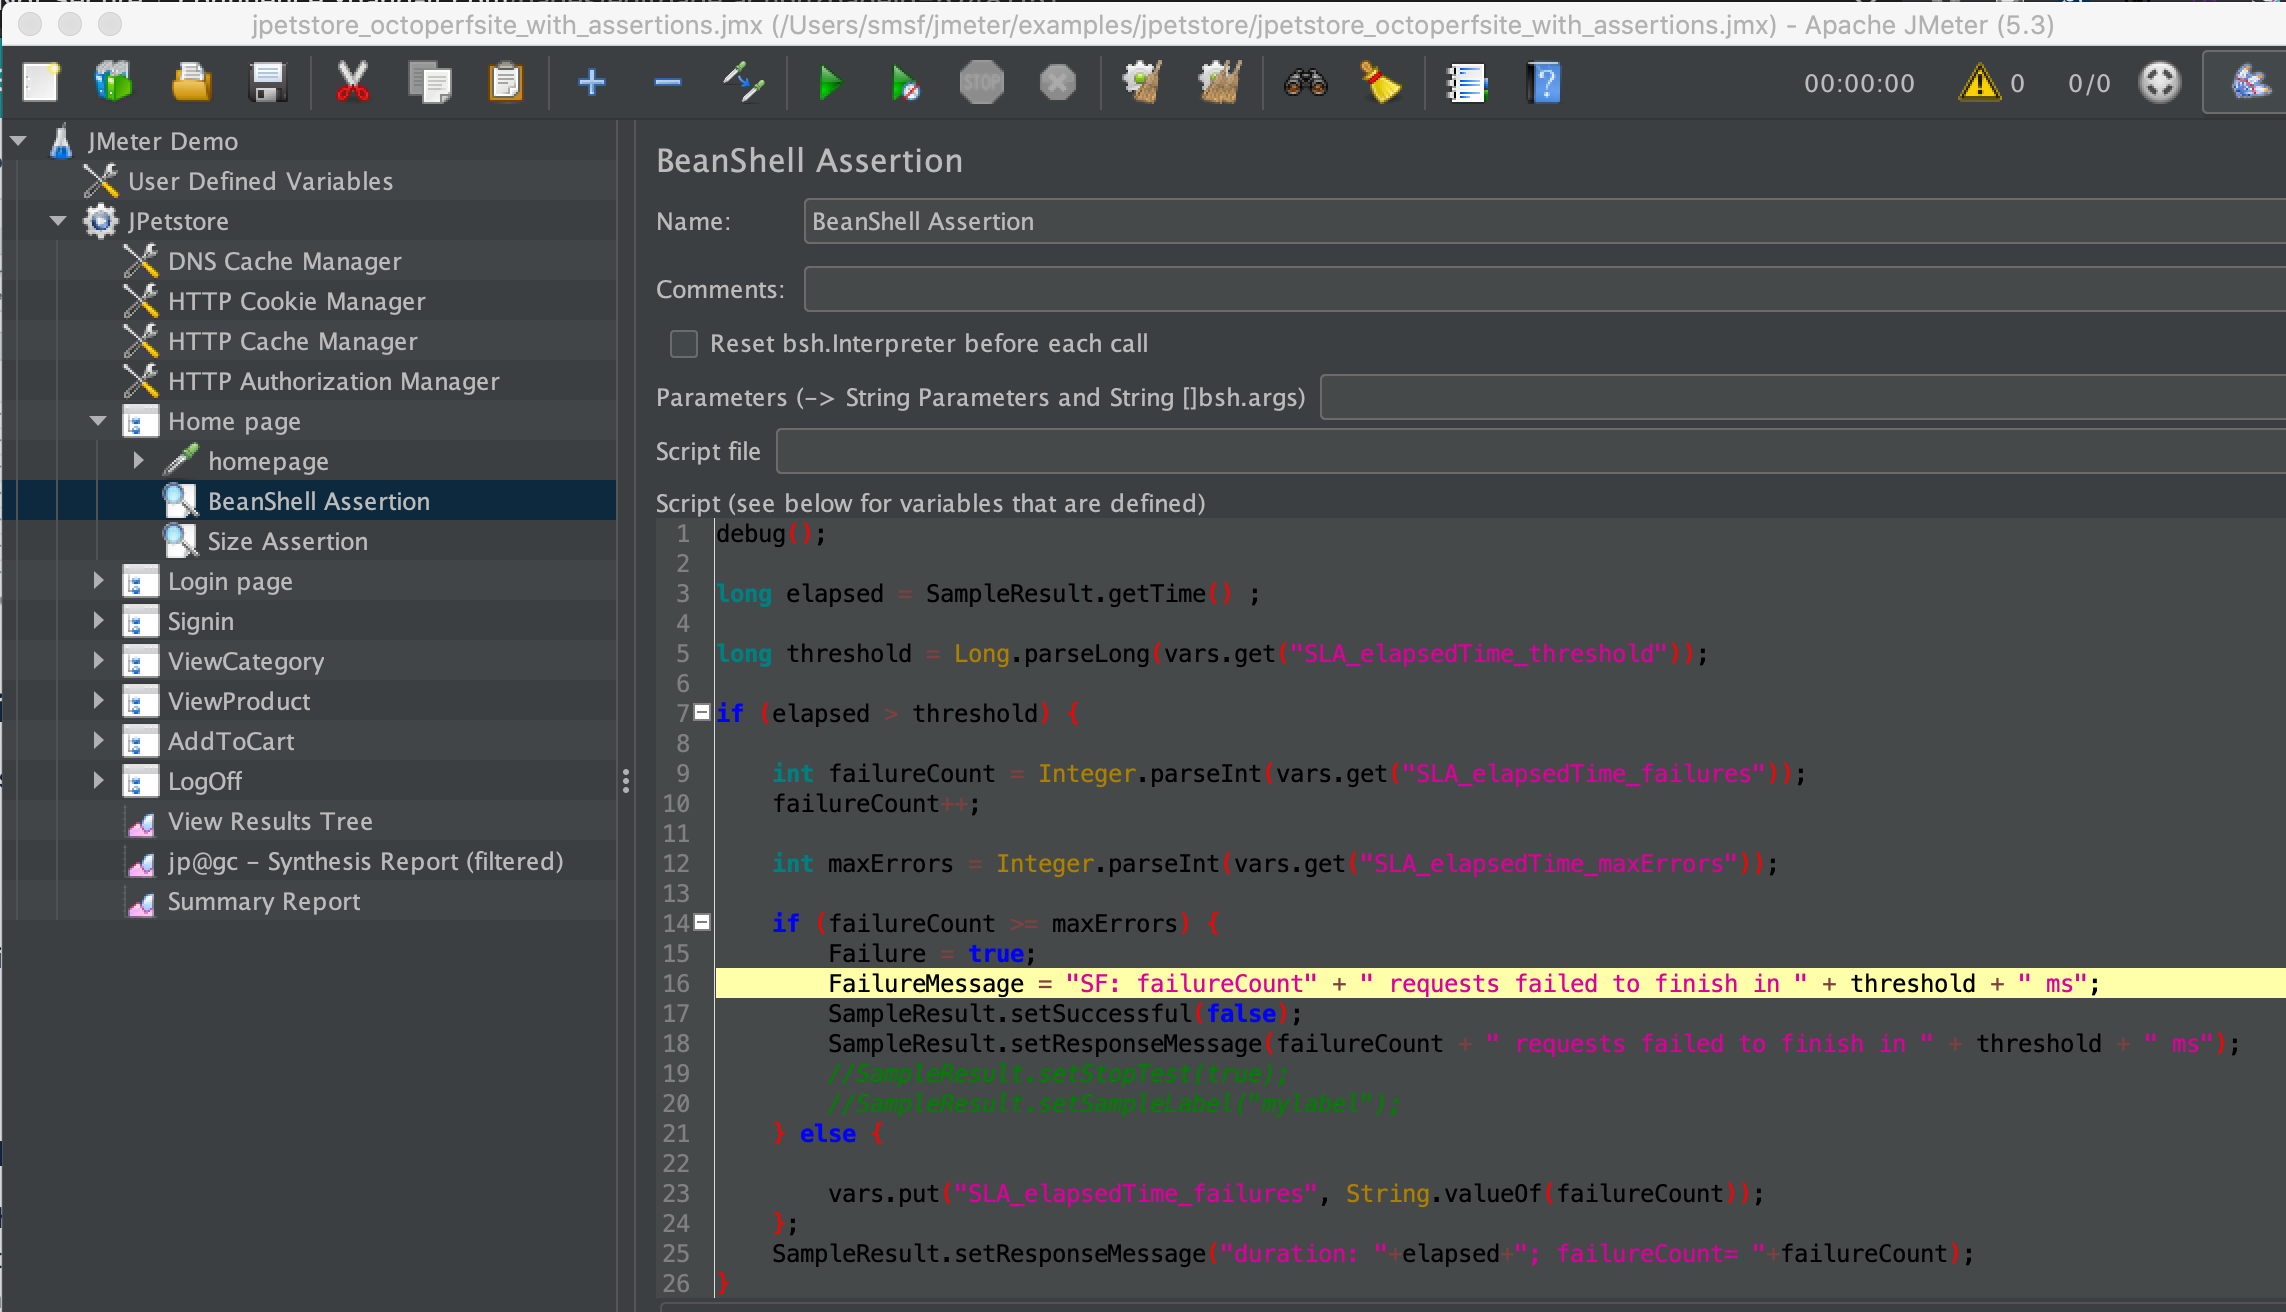Toggle Reset bsh.Interpreter before each call
This screenshot has height=1312, width=2286.
(684, 343)
